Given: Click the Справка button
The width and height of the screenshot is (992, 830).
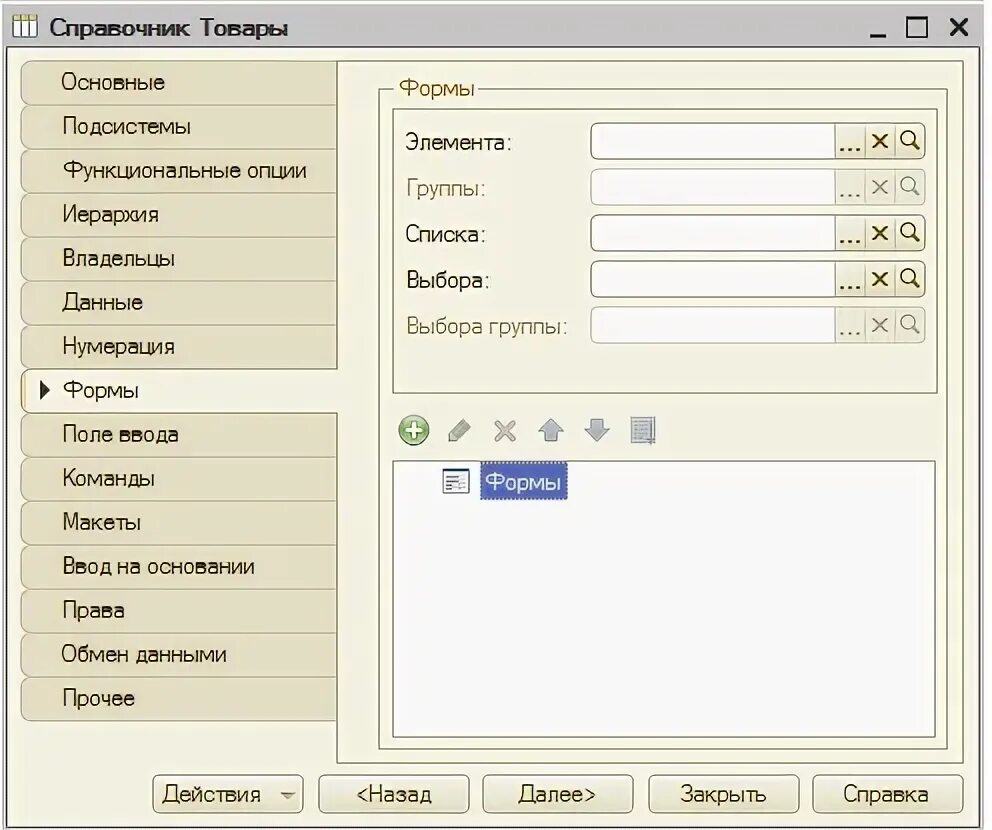Looking at the screenshot, I should [887, 794].
